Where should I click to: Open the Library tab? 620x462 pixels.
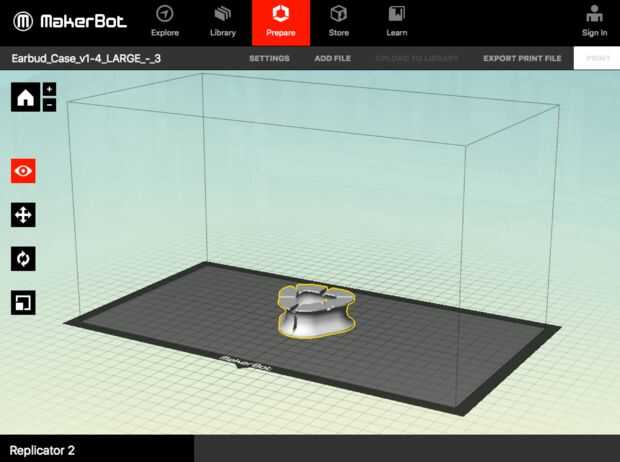tap(223, 22)
